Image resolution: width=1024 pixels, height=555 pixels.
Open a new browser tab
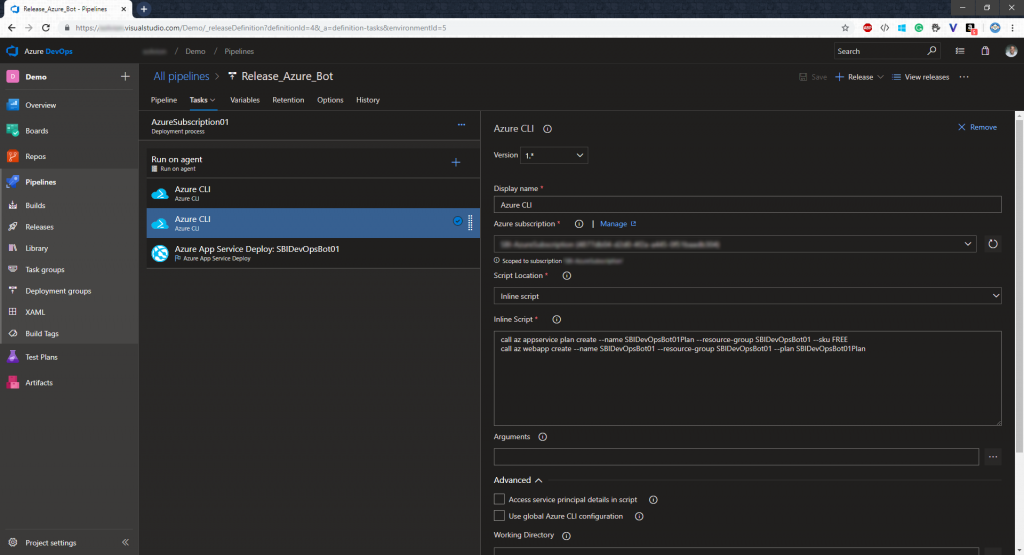coord(144,8)
